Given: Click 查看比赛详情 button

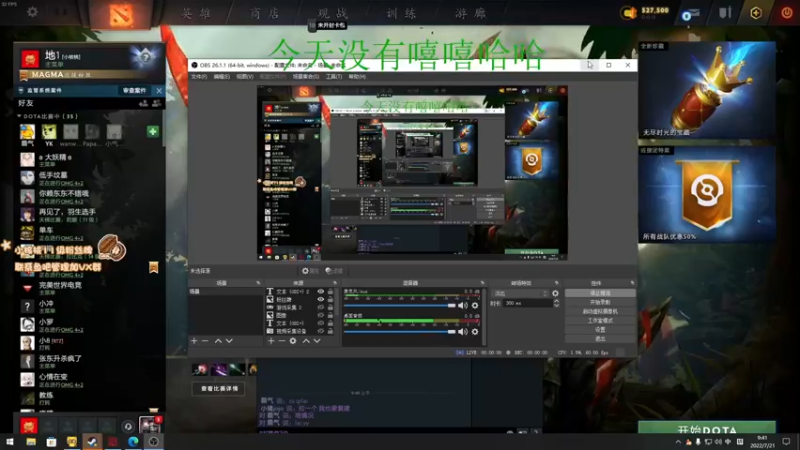Looking at the screenshot, I should coord(219,389).
